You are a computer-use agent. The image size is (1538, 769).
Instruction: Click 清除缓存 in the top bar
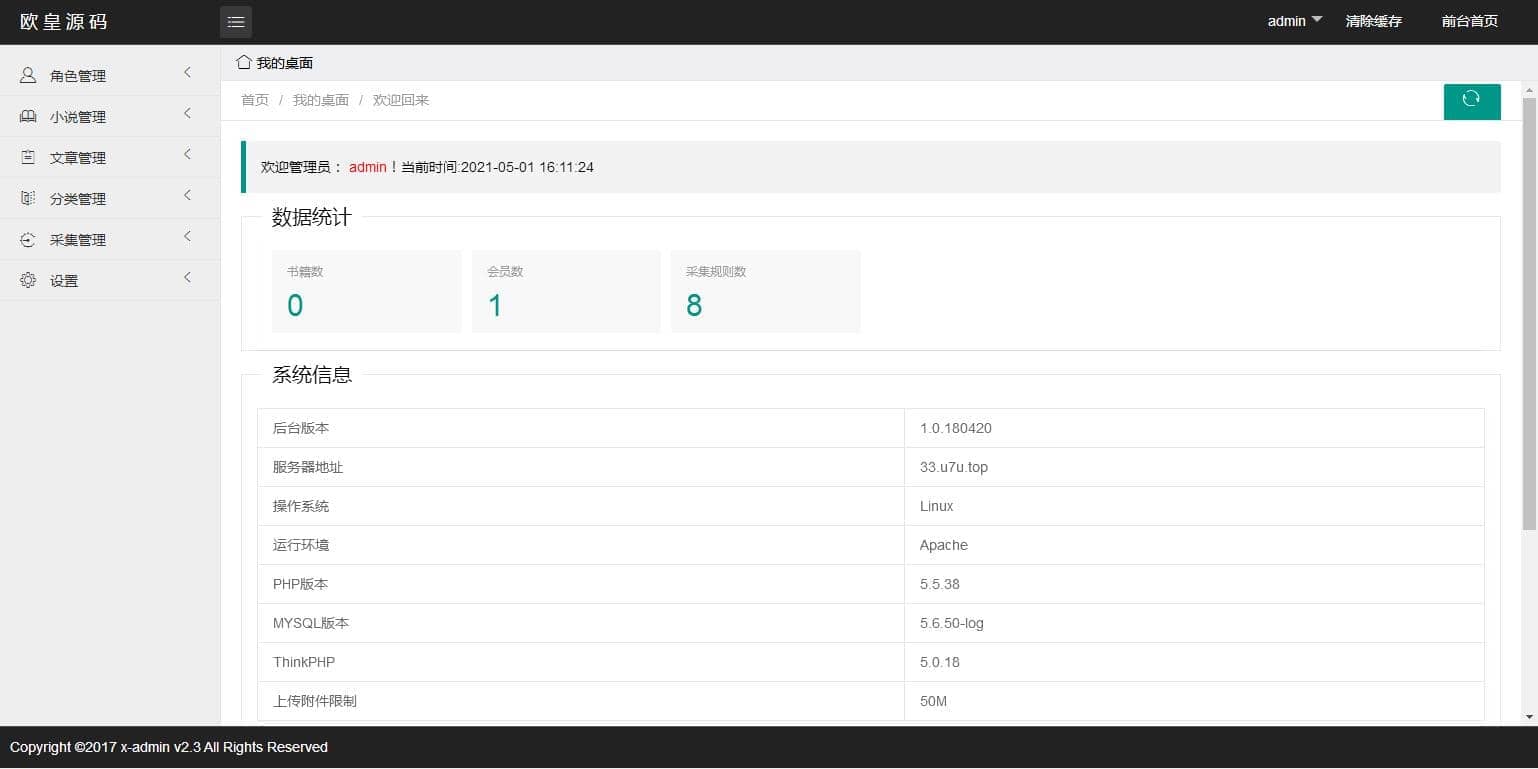tap(1373, 21)
